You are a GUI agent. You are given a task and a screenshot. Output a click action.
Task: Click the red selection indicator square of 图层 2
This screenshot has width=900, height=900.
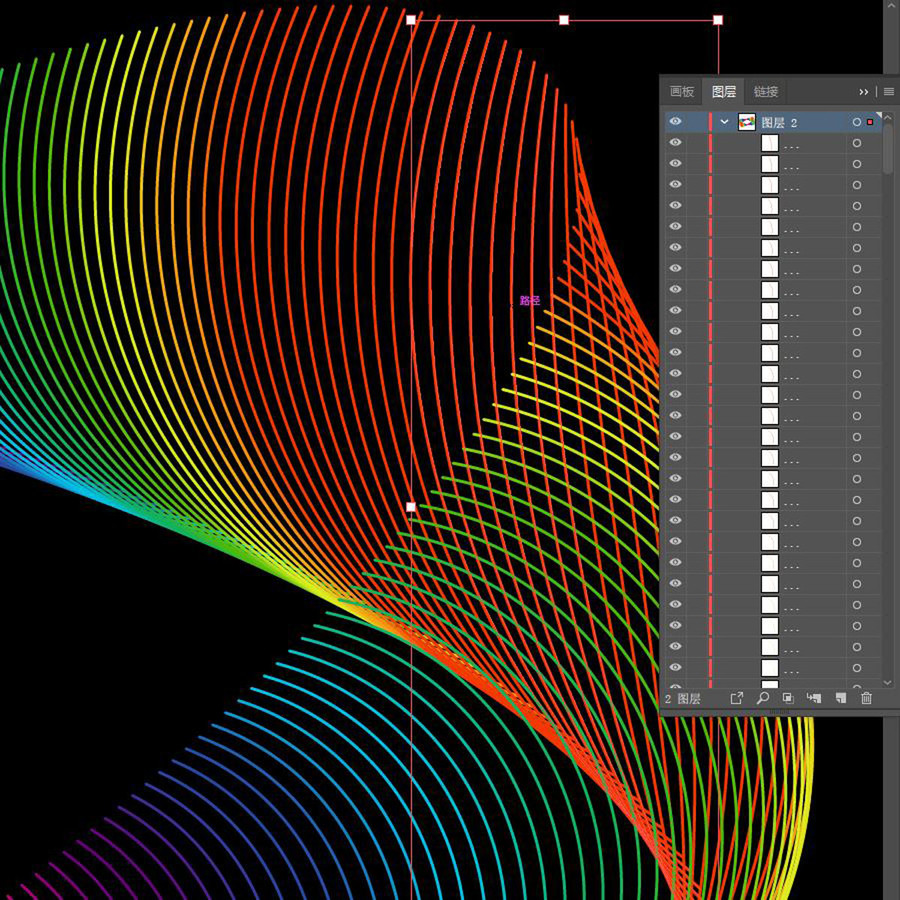870,122
